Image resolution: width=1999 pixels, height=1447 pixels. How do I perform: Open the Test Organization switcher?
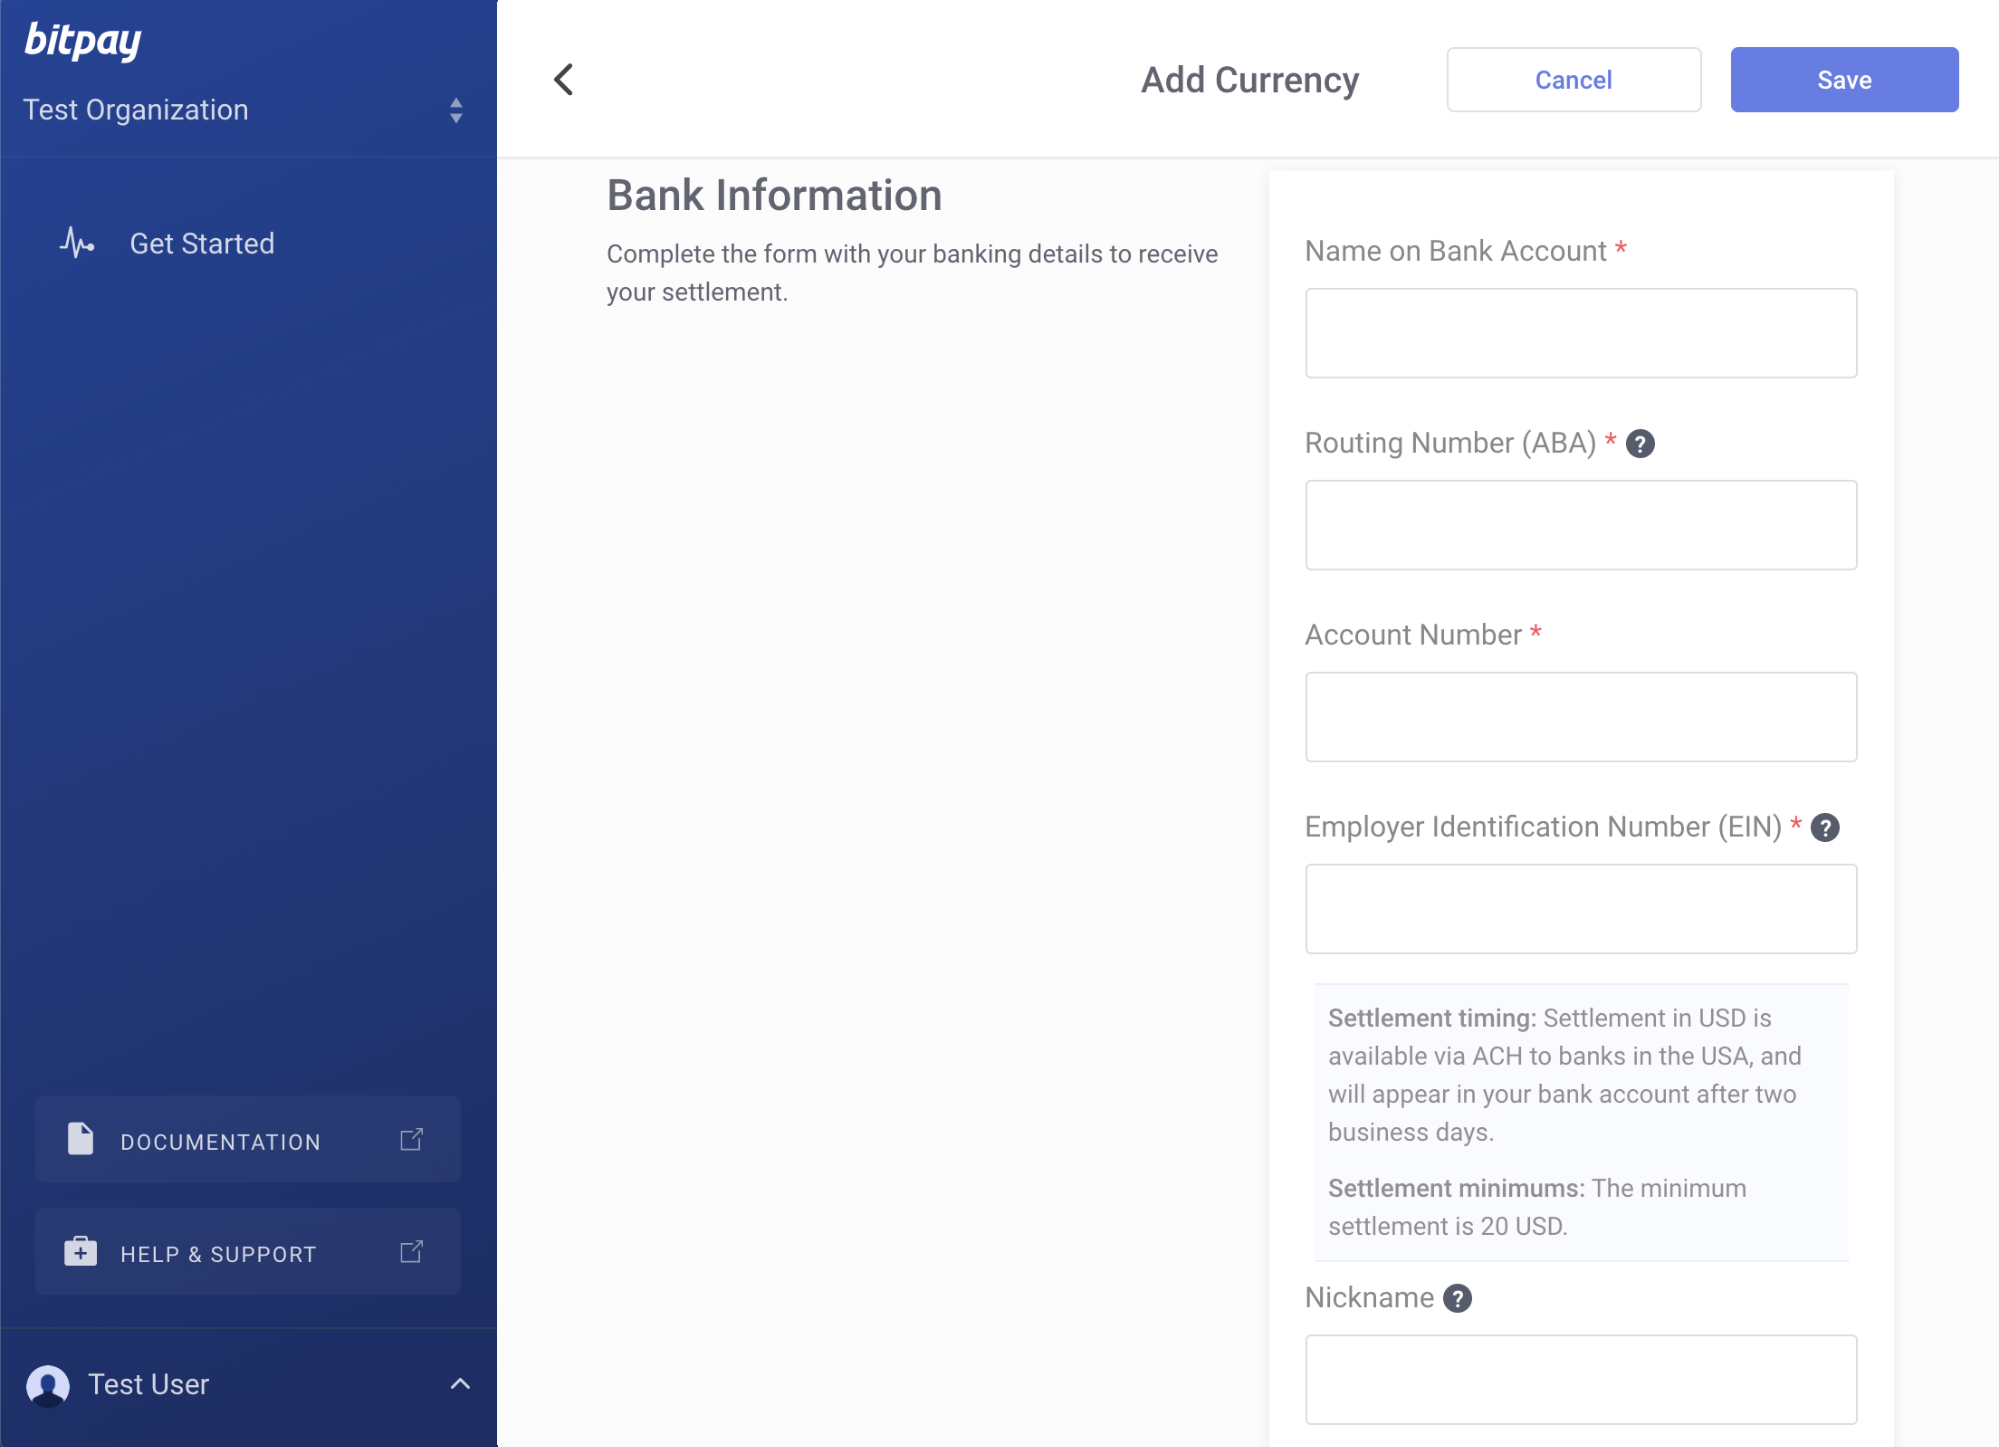point(245,110)
